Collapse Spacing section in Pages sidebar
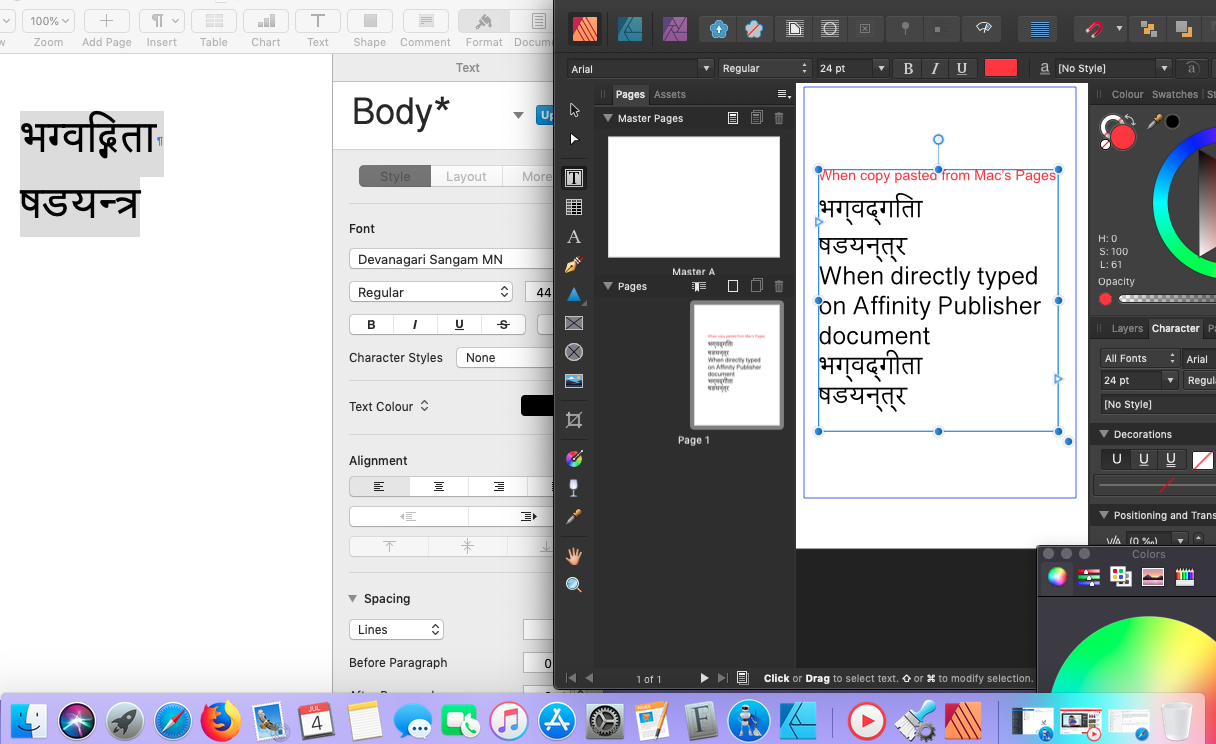The image size is (1216, 744). click(x=353, y=598)
